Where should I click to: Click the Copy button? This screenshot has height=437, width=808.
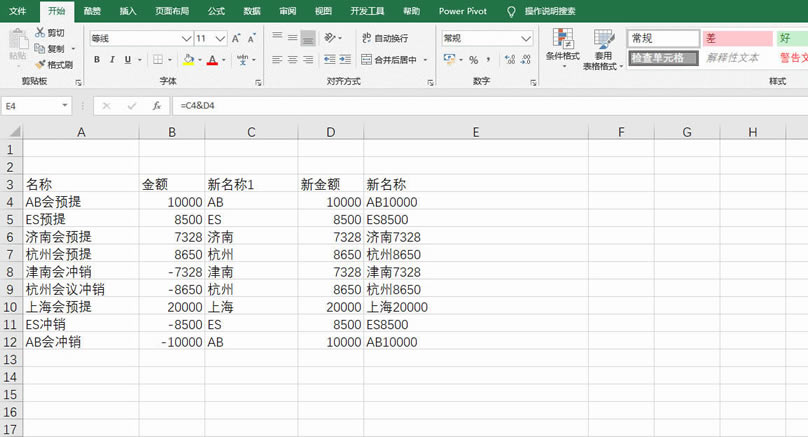[50, 48]
